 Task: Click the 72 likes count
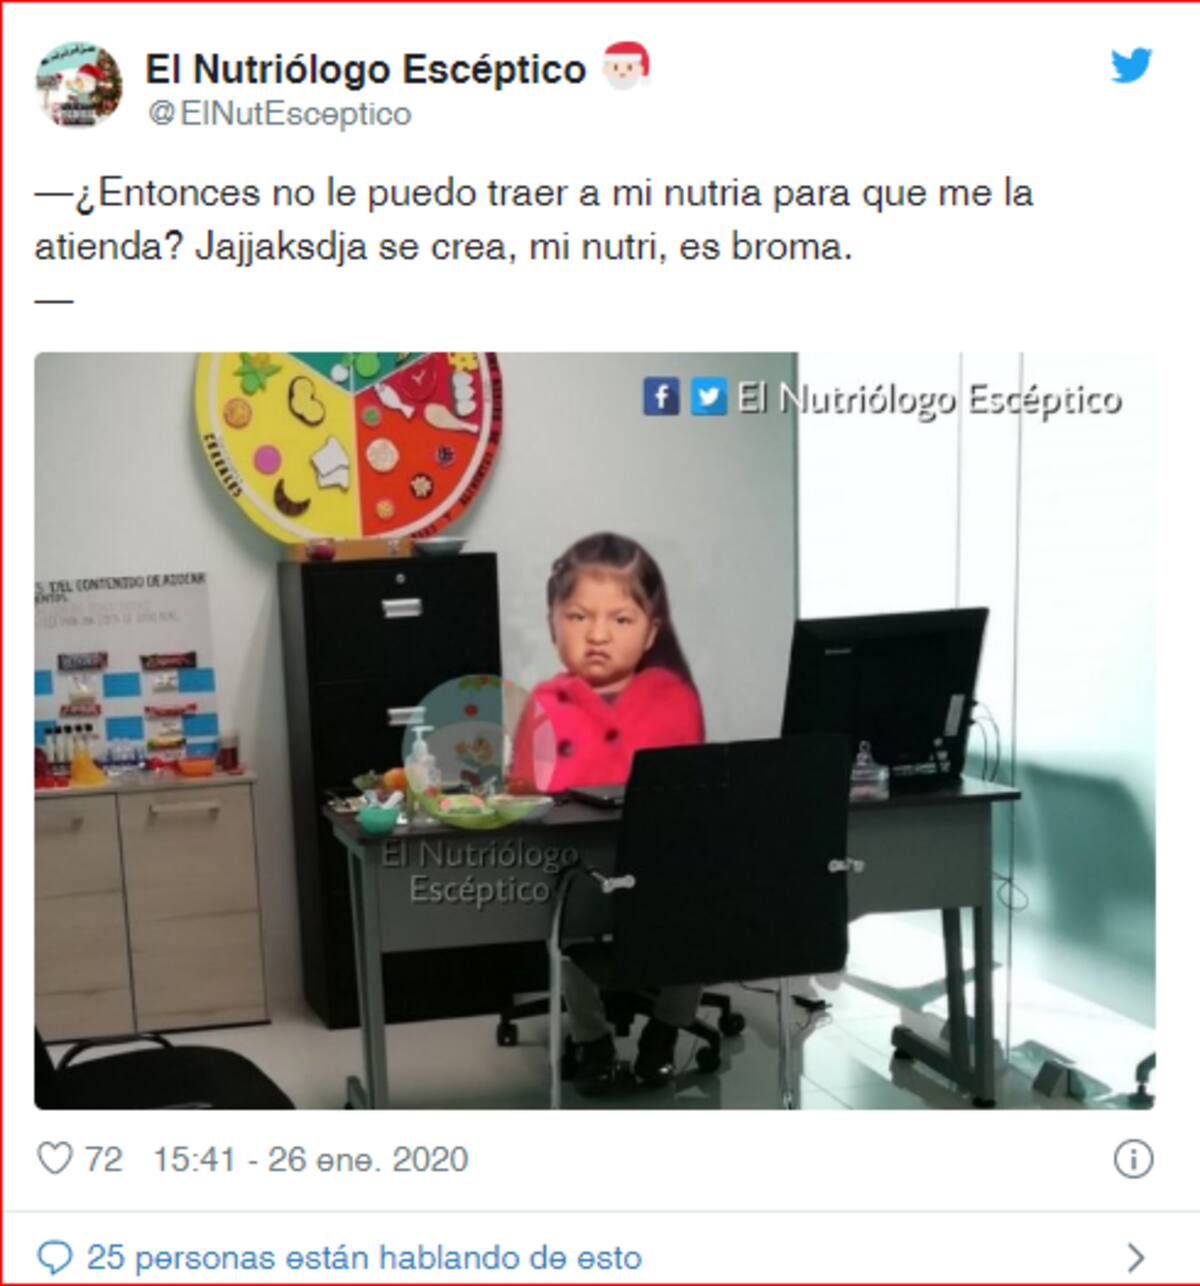(103, 1159)
